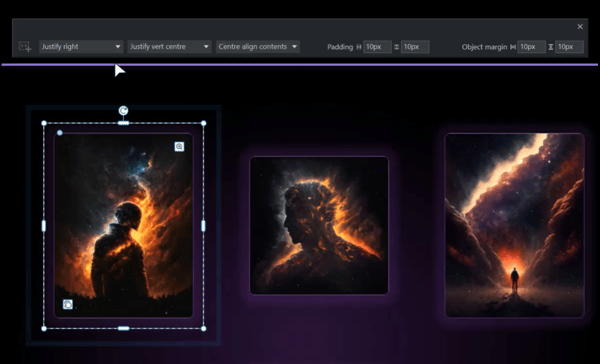Viewport: 600px width, 364px height.
Task: Click the rotate handle above selection
Action: pos(123,111)
